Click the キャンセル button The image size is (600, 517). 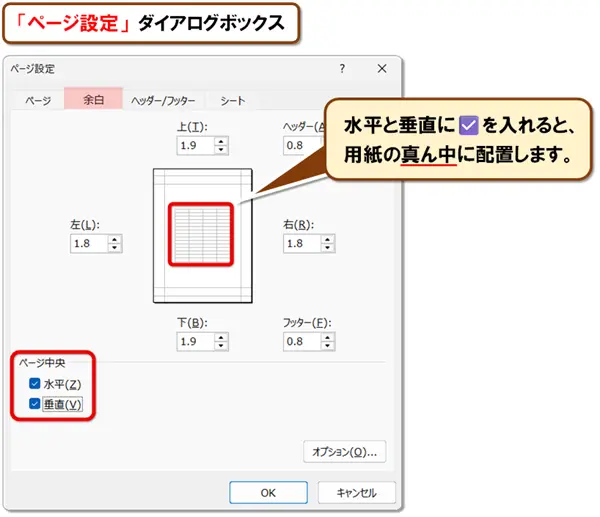357,493
